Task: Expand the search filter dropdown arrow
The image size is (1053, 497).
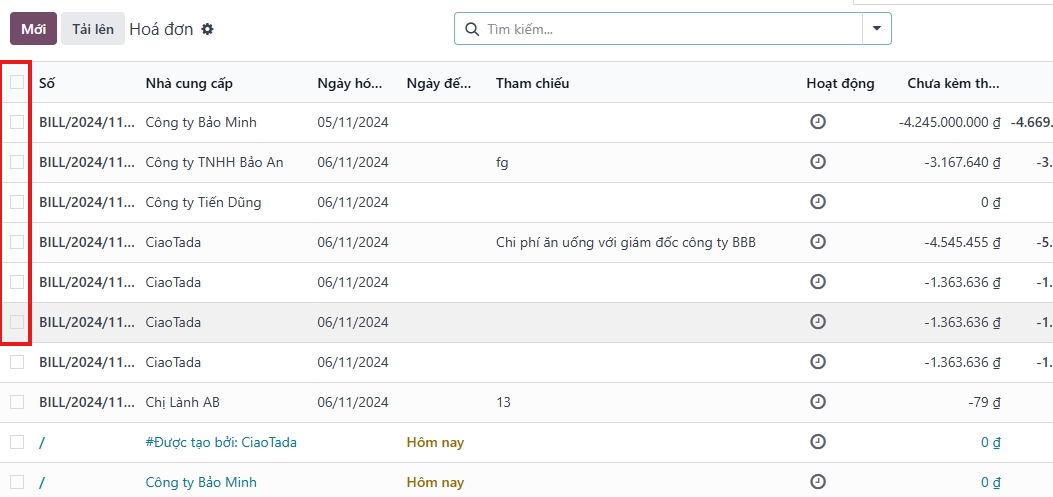Action: coord(876,29)
